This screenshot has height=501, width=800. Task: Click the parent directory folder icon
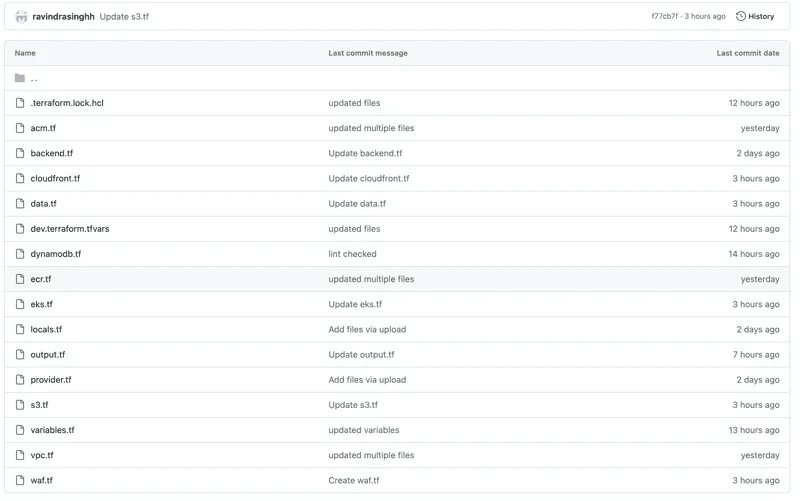pyautogui.click(x=20, y=78)
